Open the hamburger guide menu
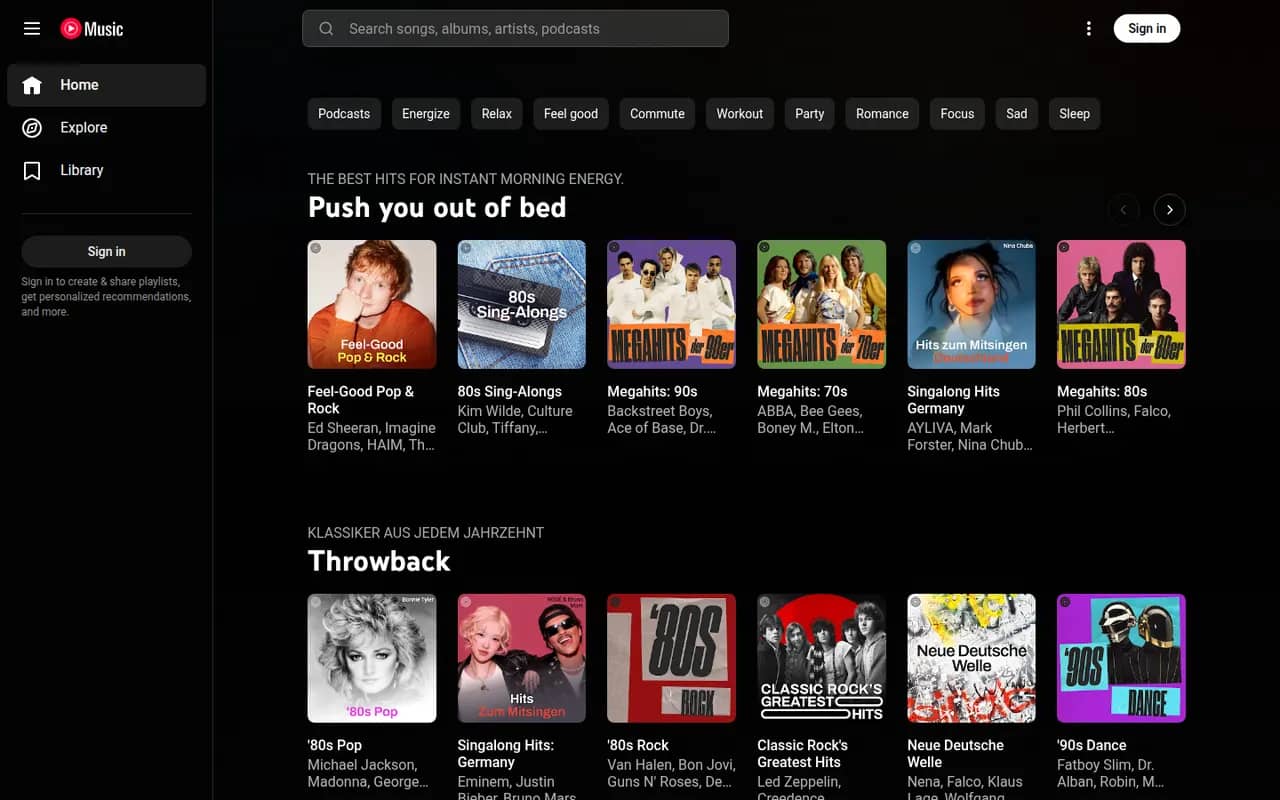 click(x=32, y=29)
